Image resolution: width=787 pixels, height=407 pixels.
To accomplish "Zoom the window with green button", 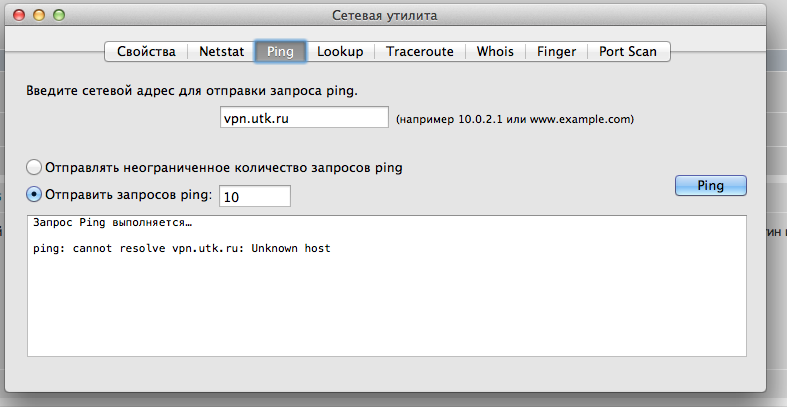I will (x=58, y=16).
